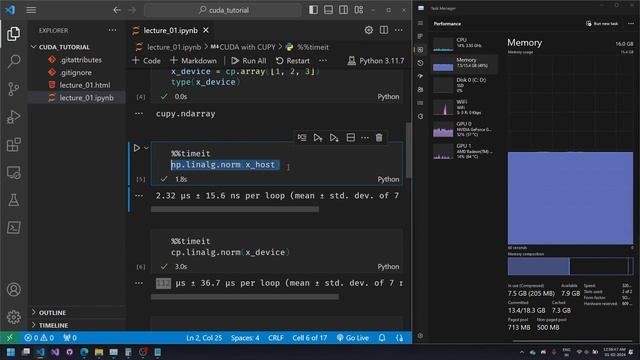Open Processes page in Task Manager sidebar
The height and width of the screenshot is (360, 640).
420,36
